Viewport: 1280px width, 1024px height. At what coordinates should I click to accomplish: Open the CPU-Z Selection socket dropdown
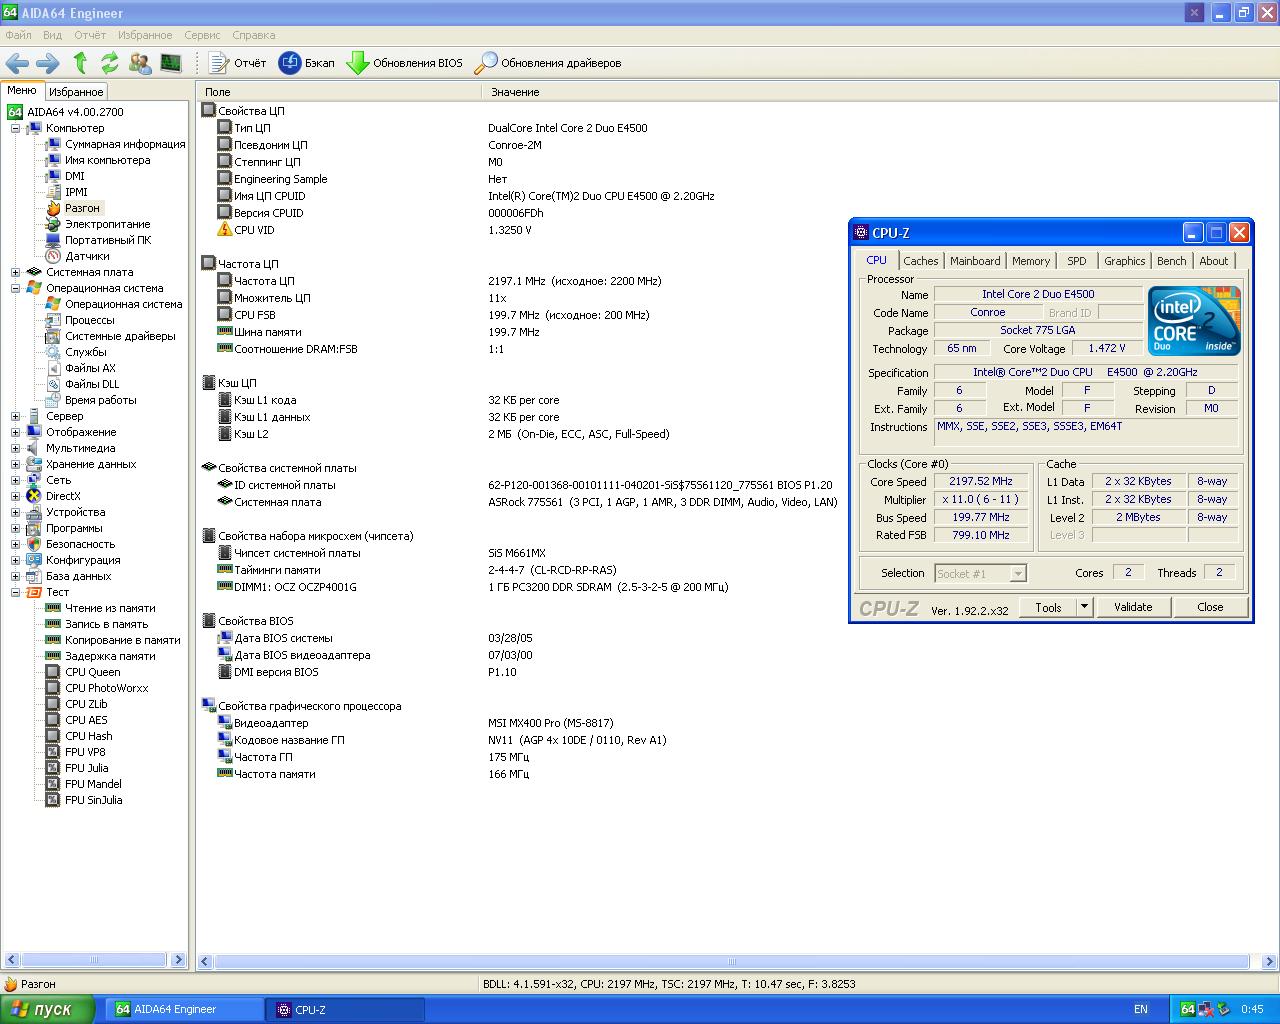(1018, 574)
